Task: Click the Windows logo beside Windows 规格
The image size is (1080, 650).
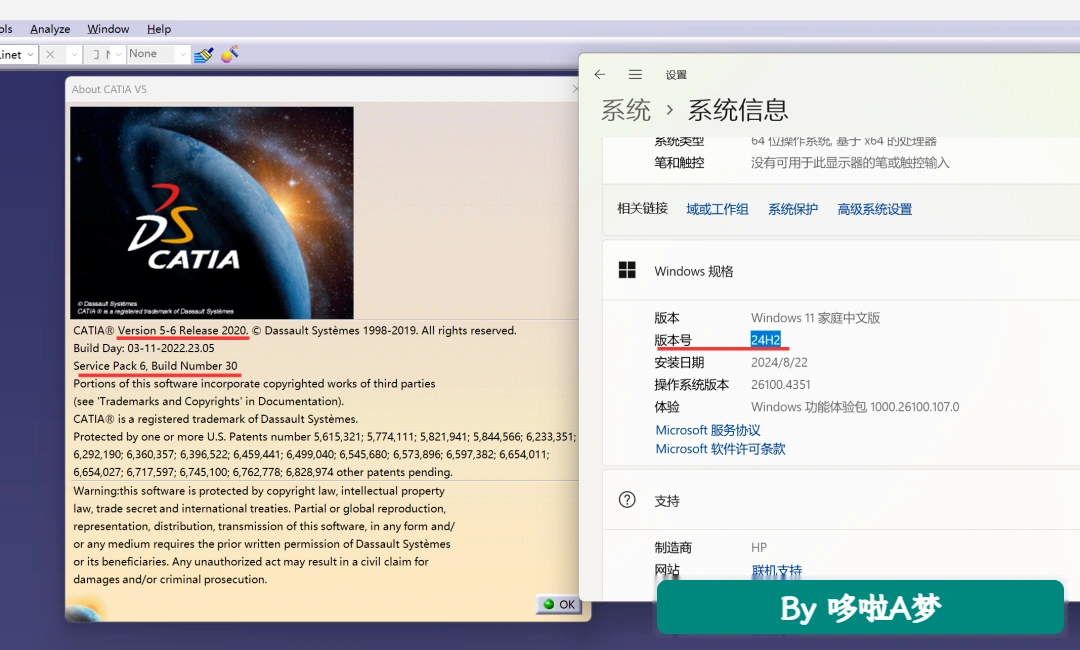Action: (x=627, y=270)
